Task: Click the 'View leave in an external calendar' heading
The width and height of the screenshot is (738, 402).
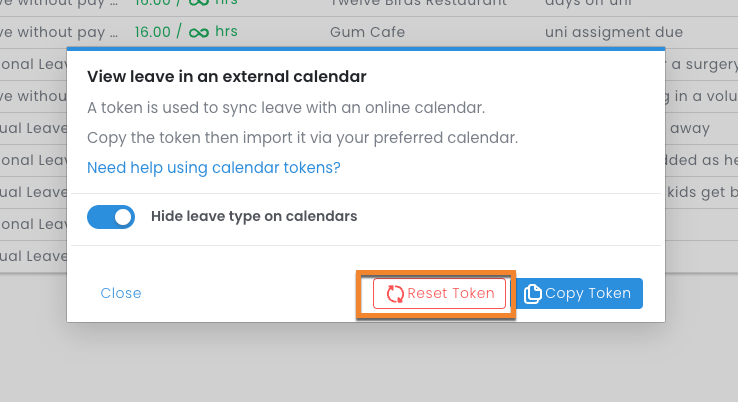Action: point(227,76)
